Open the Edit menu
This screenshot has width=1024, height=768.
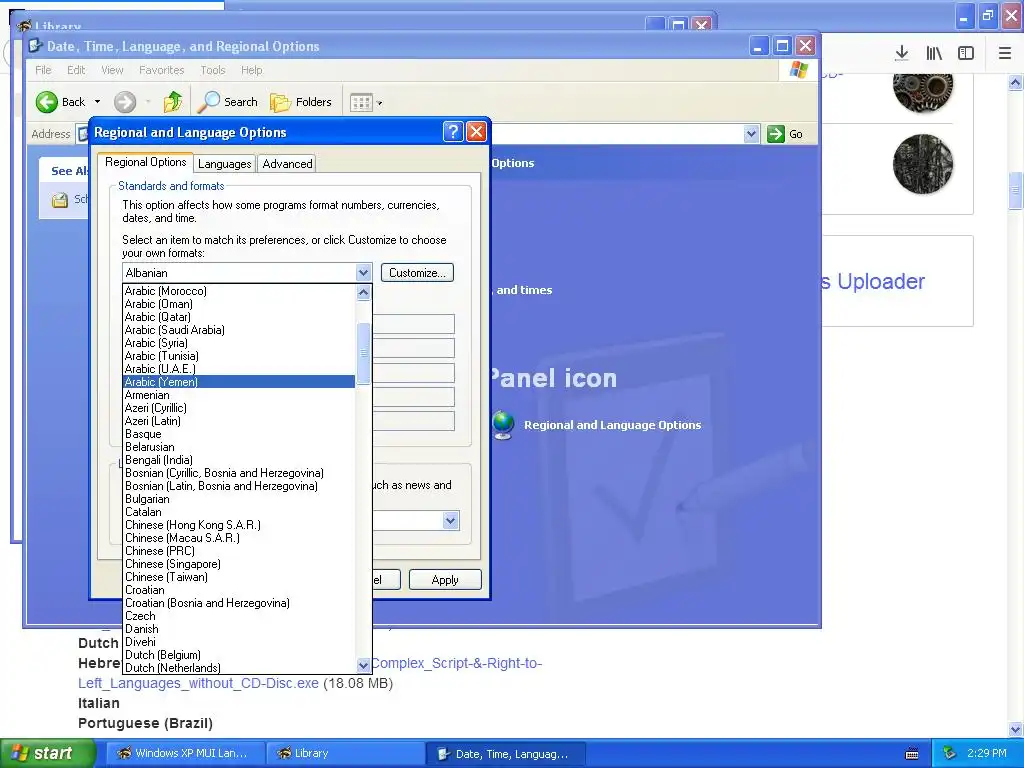(76, 70)
